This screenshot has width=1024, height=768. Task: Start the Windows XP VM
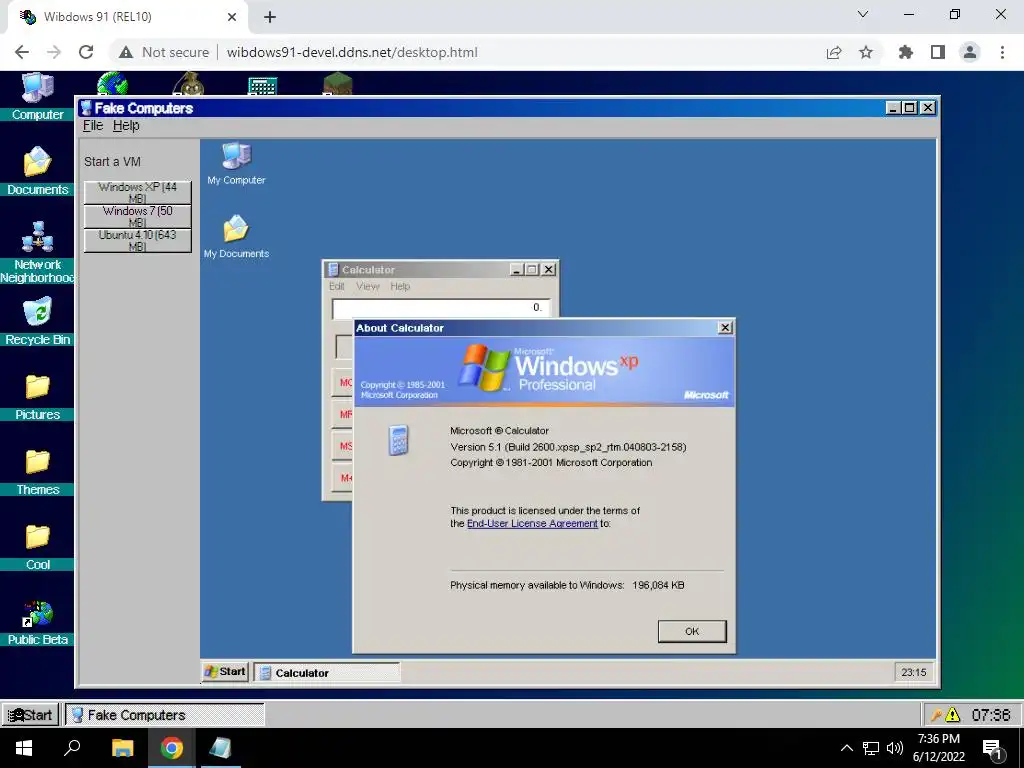pos(138,193)
